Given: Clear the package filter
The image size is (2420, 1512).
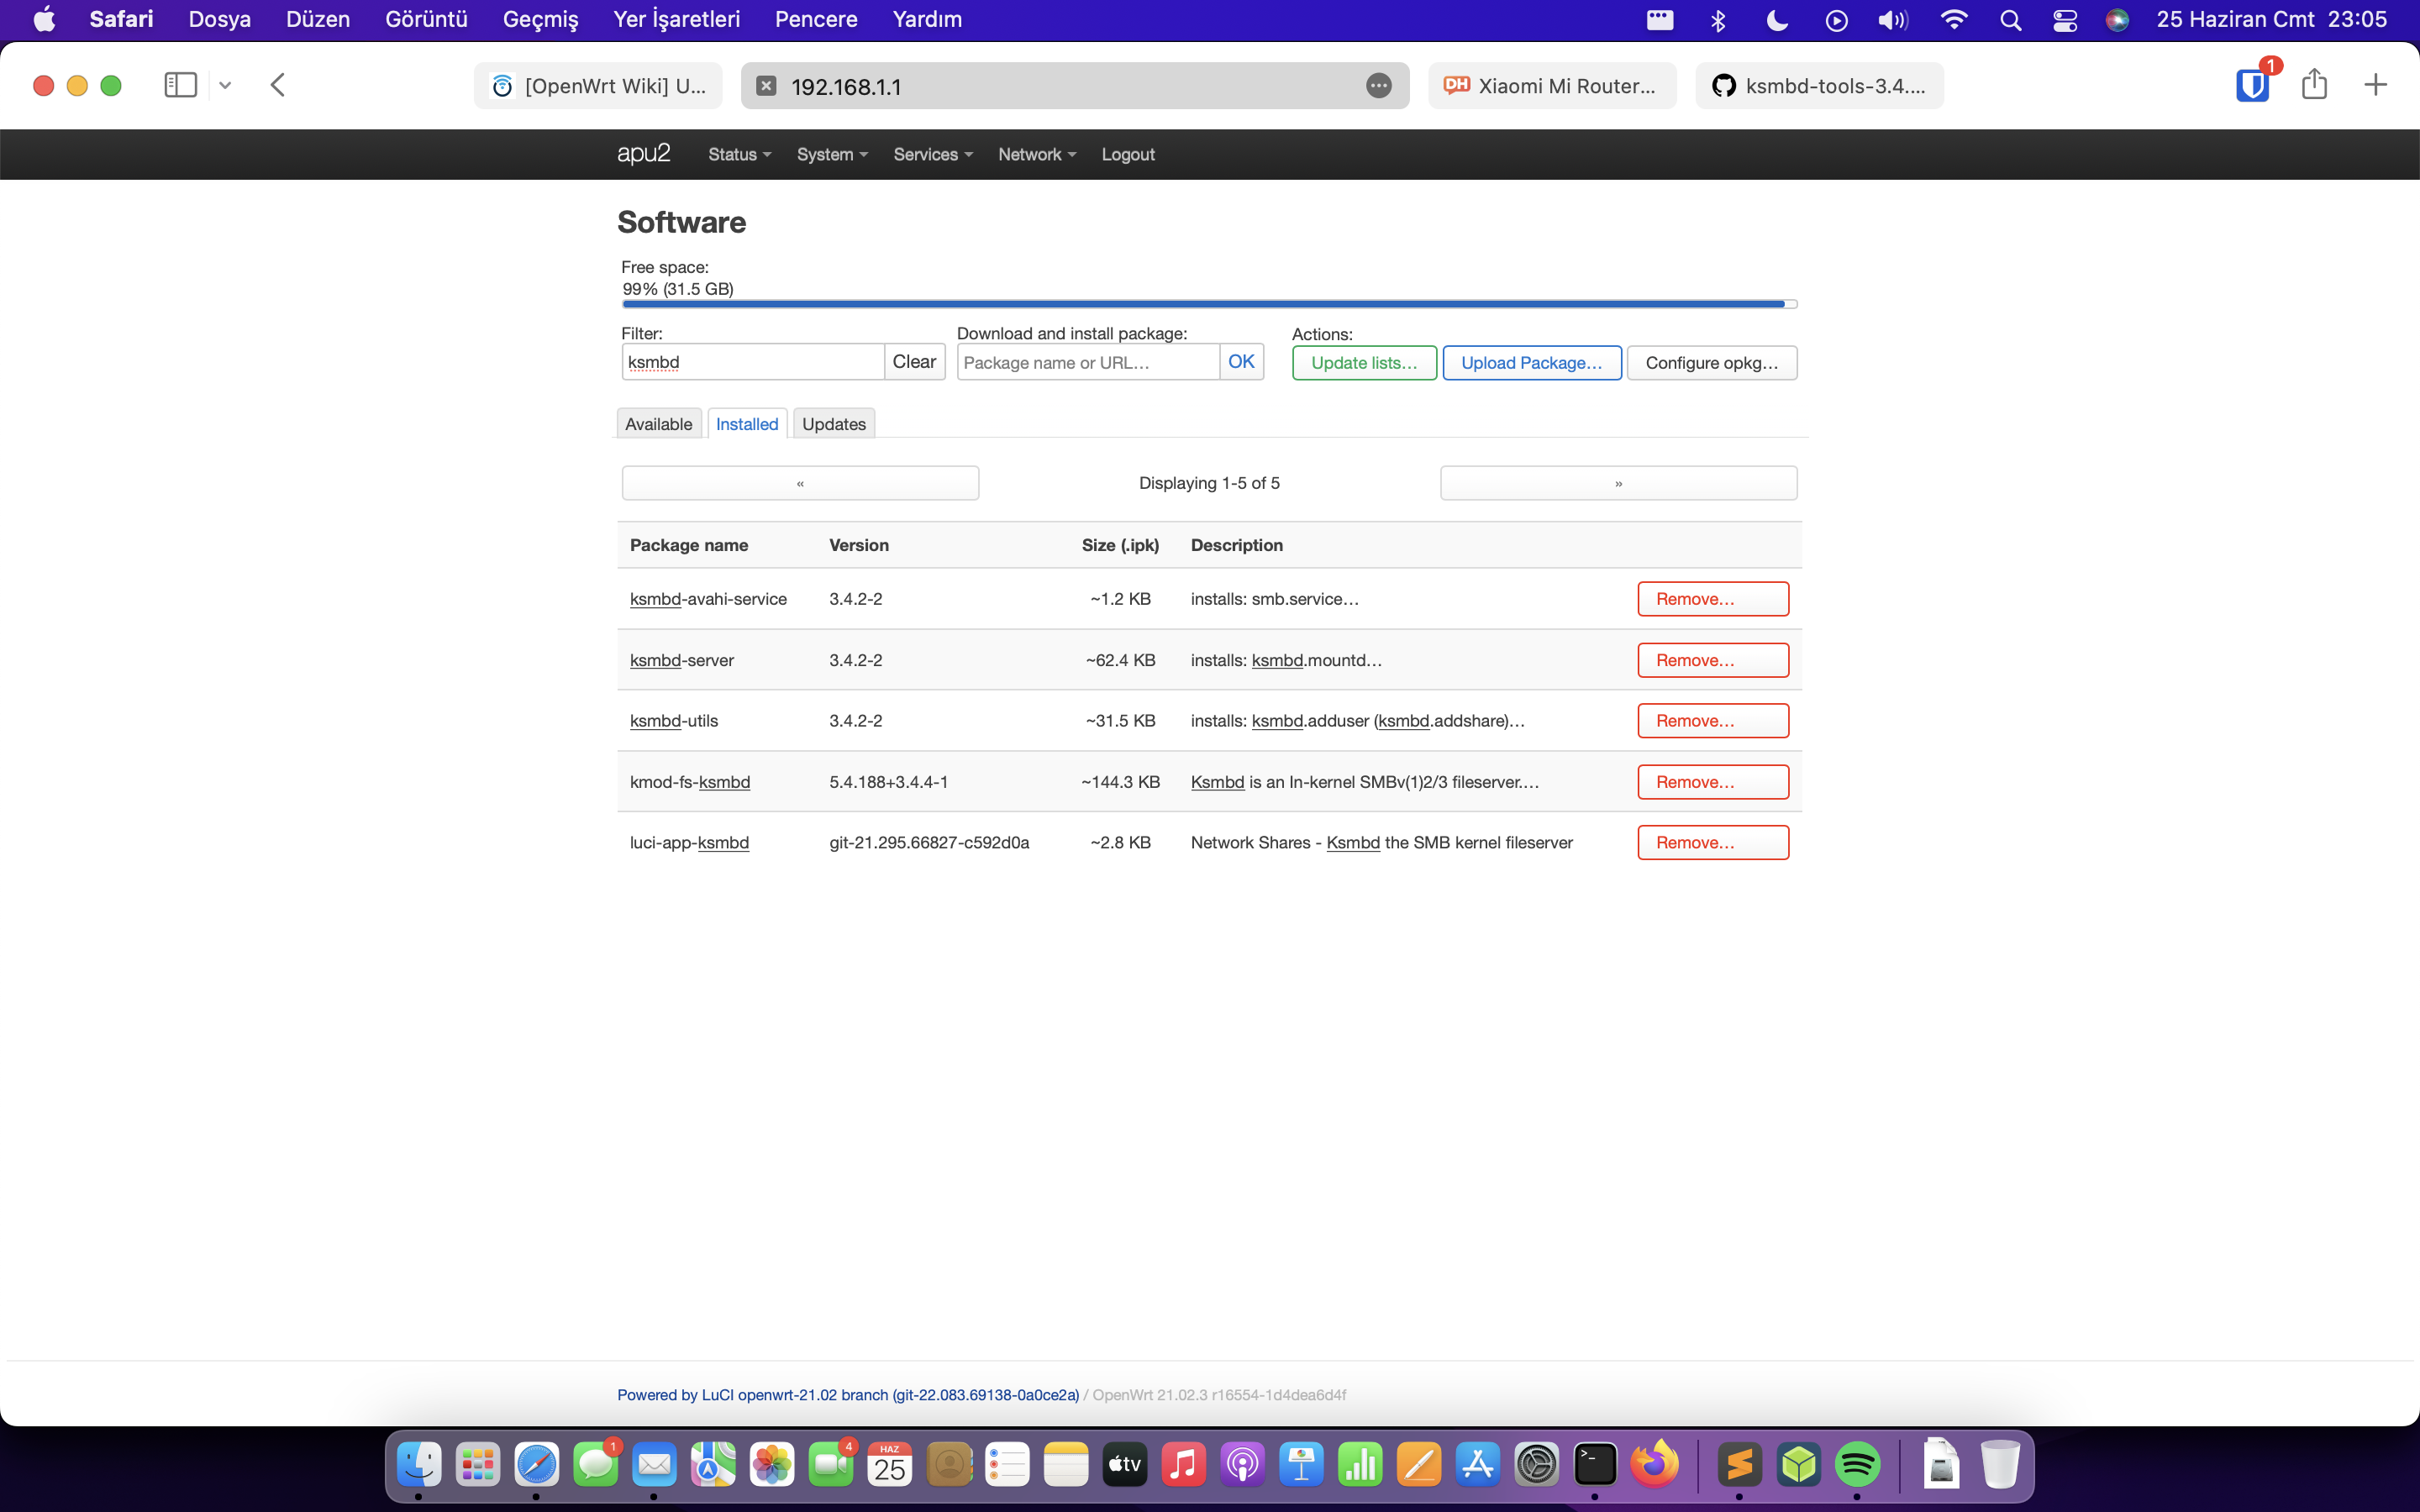Looking at the screenshot, I should click(914, 362).
